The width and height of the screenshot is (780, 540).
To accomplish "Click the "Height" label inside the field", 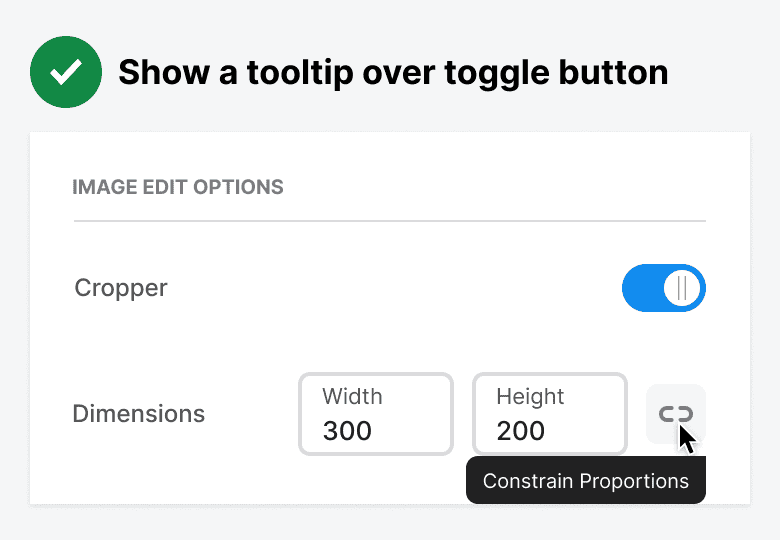I will click(530, 396).
